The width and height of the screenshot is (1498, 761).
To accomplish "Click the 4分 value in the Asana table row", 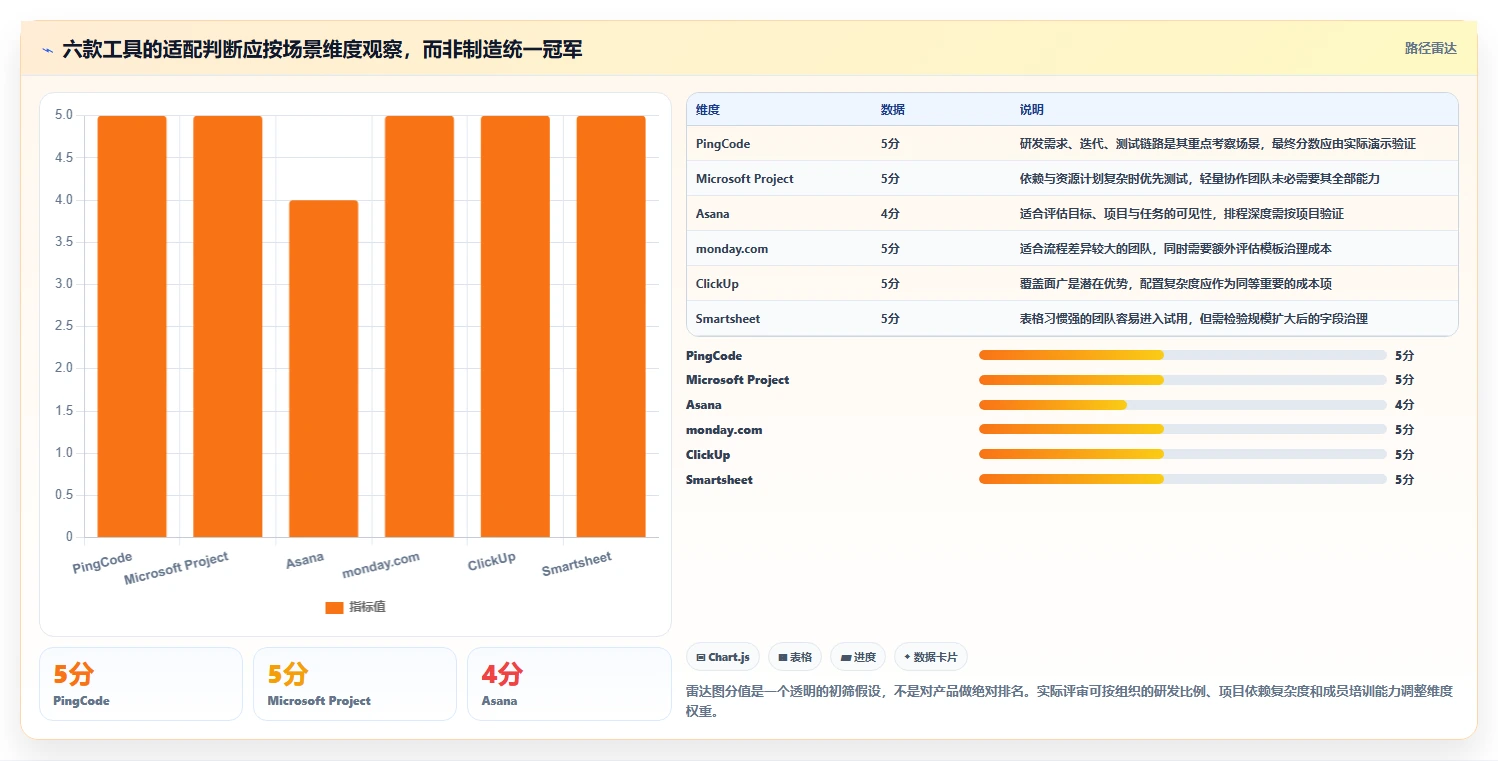I will point(890,214).
